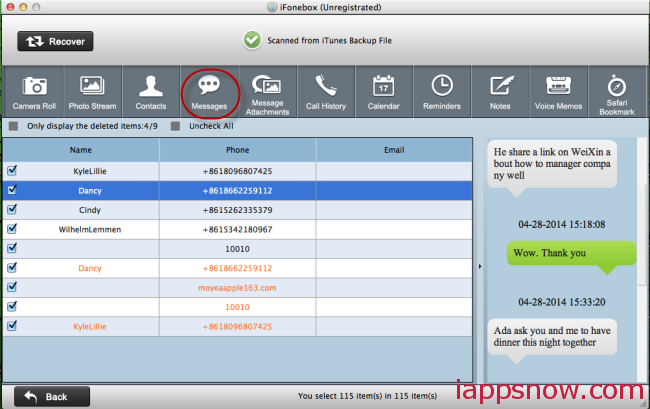Open the Photo Stream category
This screenshot has height=409, width=650.
click(92, 92)
